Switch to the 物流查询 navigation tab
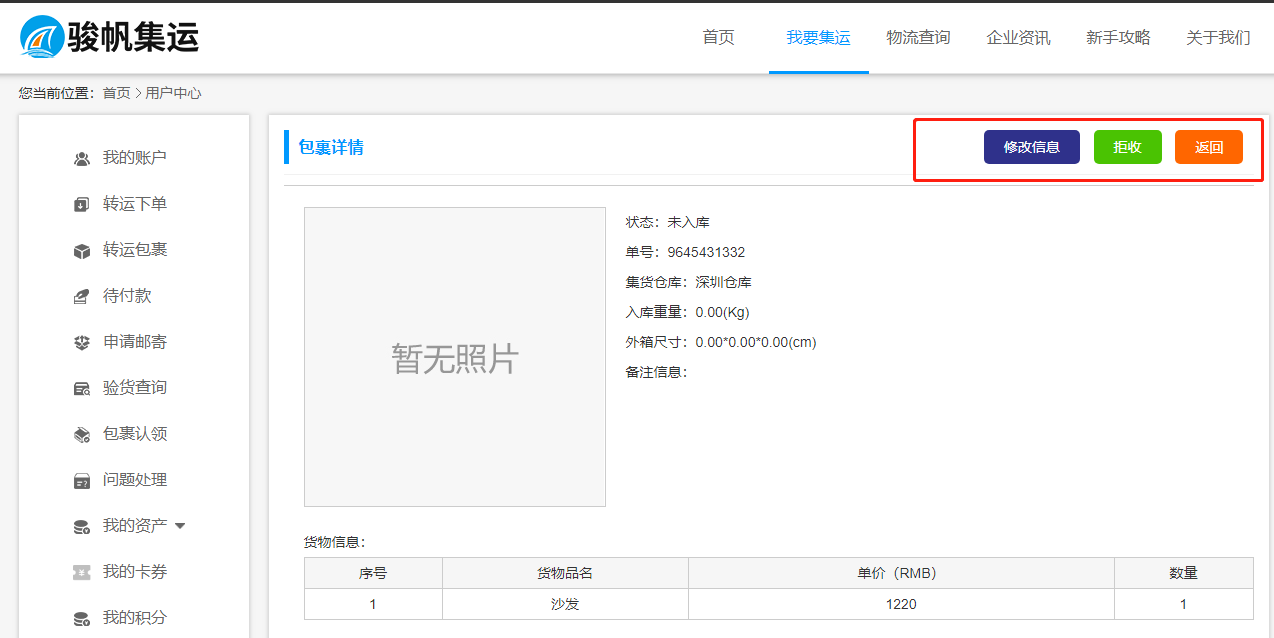 tap(918, 38)
